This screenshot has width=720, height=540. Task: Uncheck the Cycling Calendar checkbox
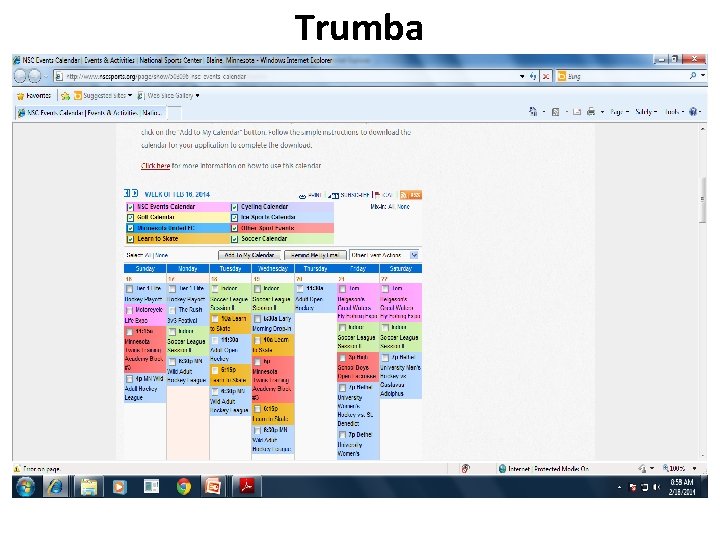(x=234, y=207)
